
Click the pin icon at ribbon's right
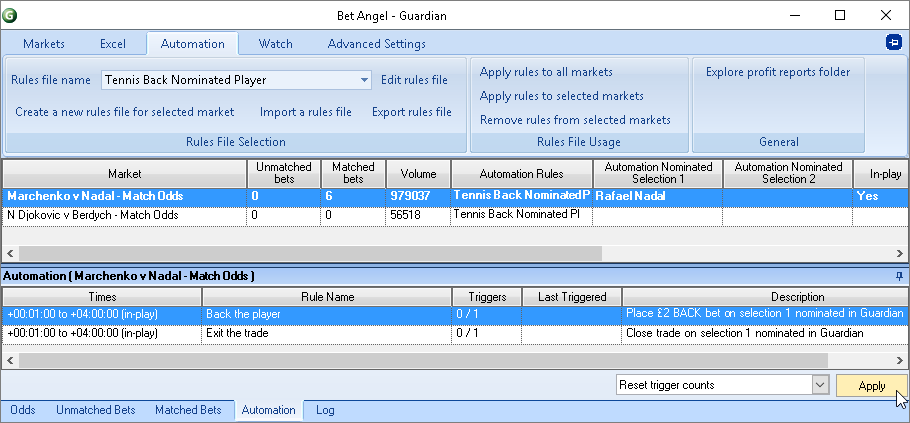[x=894, y=43]
